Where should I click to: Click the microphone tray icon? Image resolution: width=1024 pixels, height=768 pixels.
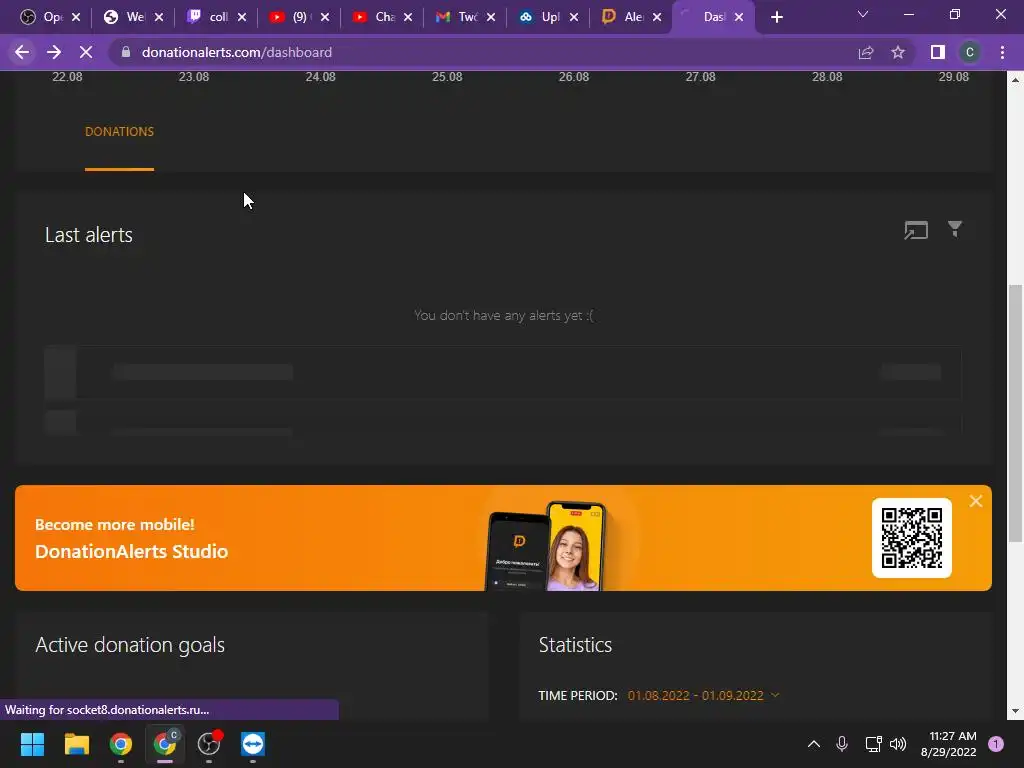pos(842,744)
